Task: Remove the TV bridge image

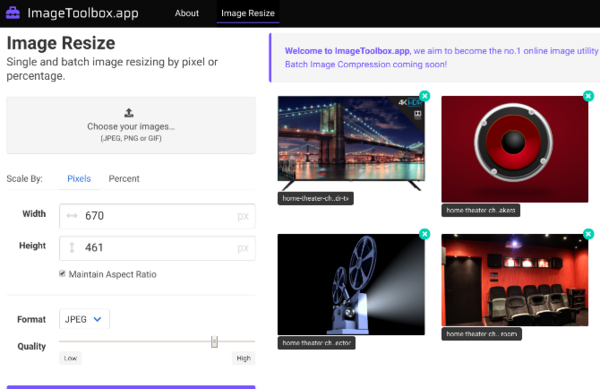Action: (x=424, y=96)
